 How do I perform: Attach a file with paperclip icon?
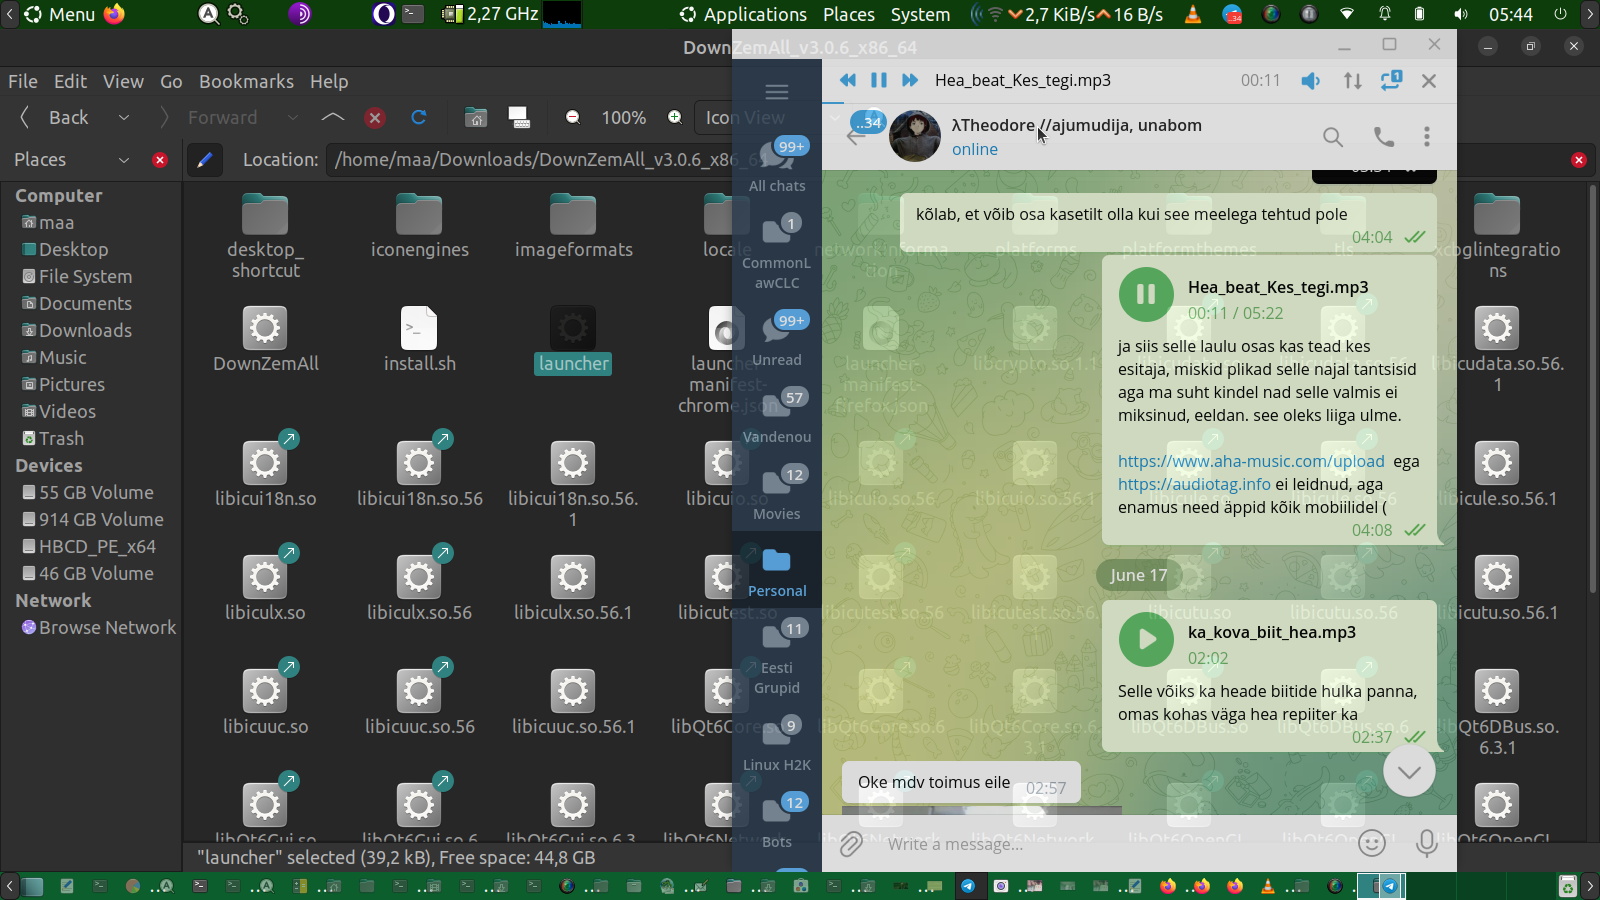pos(850,844)
